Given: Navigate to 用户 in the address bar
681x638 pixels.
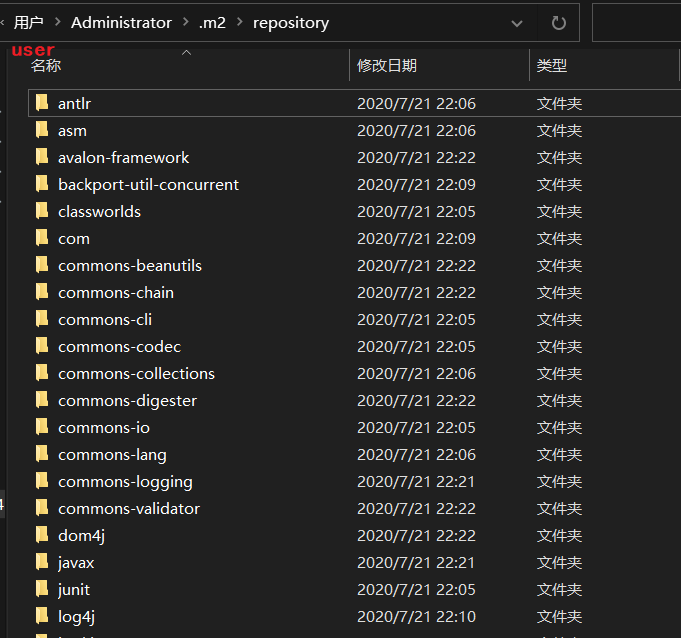Looking at the screenshot, I should point(29,23).
